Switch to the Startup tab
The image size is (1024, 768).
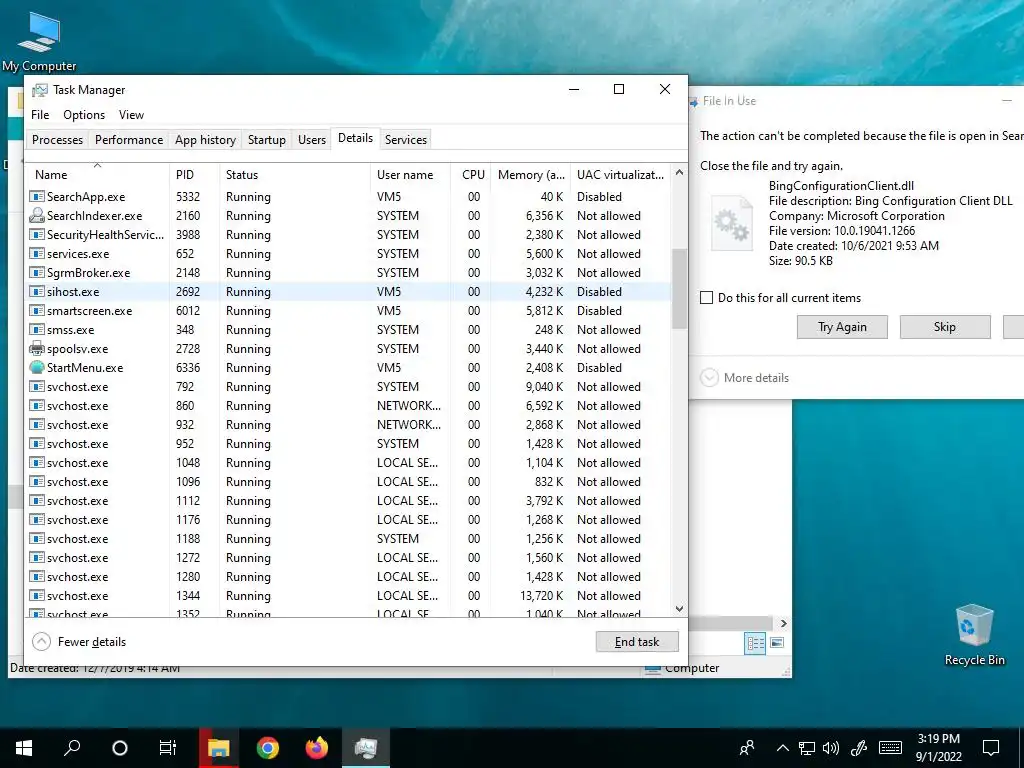tap(266, 140)
